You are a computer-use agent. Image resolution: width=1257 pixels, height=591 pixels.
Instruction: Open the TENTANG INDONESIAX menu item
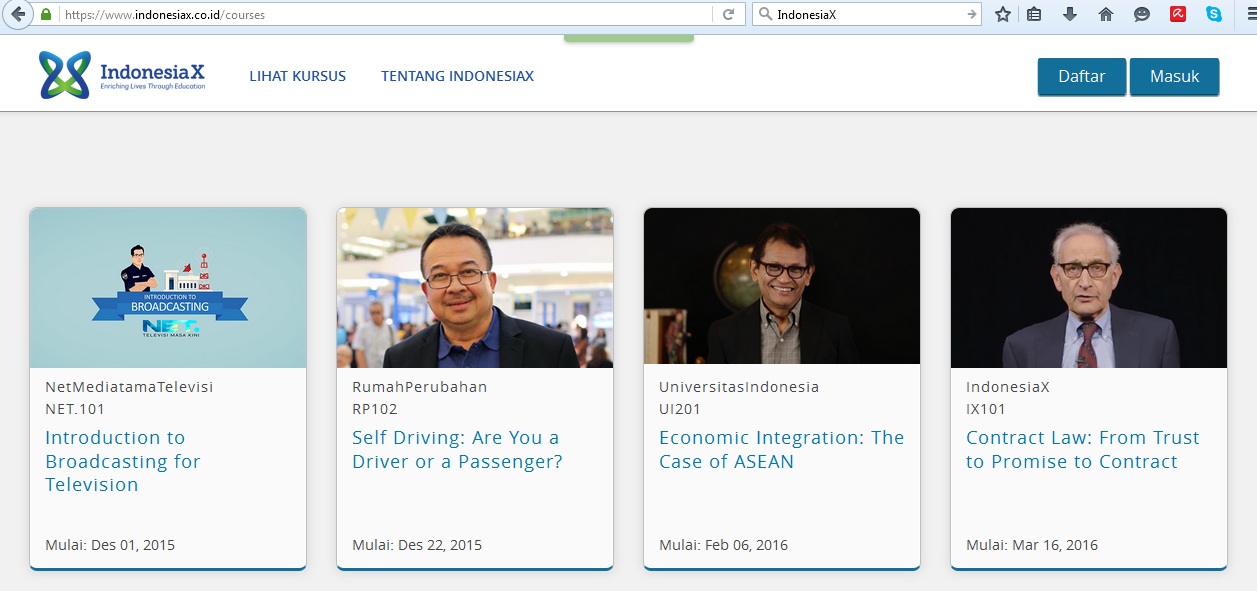pos(457,76)
